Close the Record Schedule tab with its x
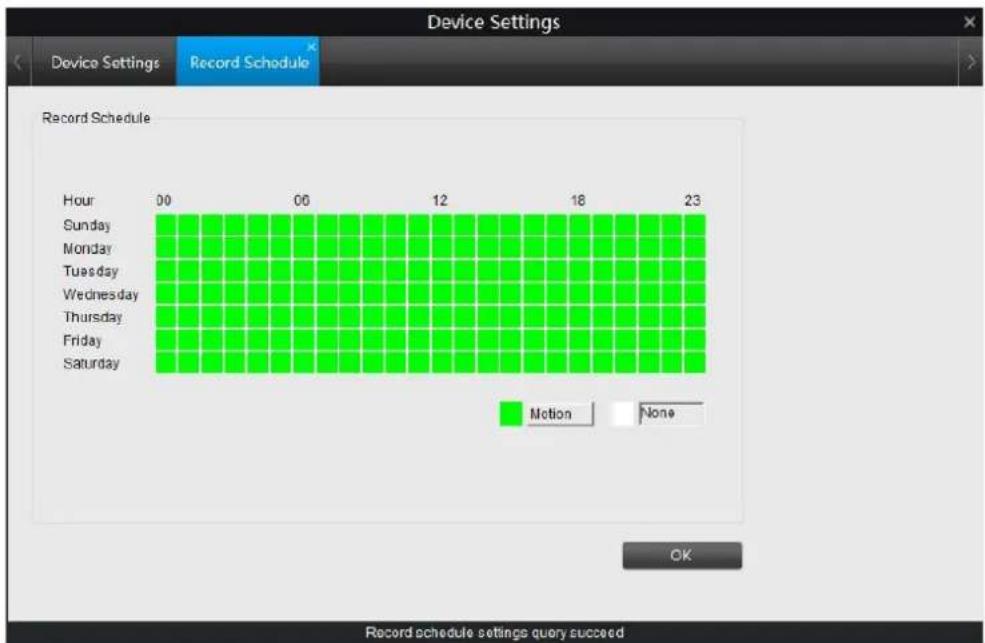This screenshot has width=985, height=643. [311, 47]
